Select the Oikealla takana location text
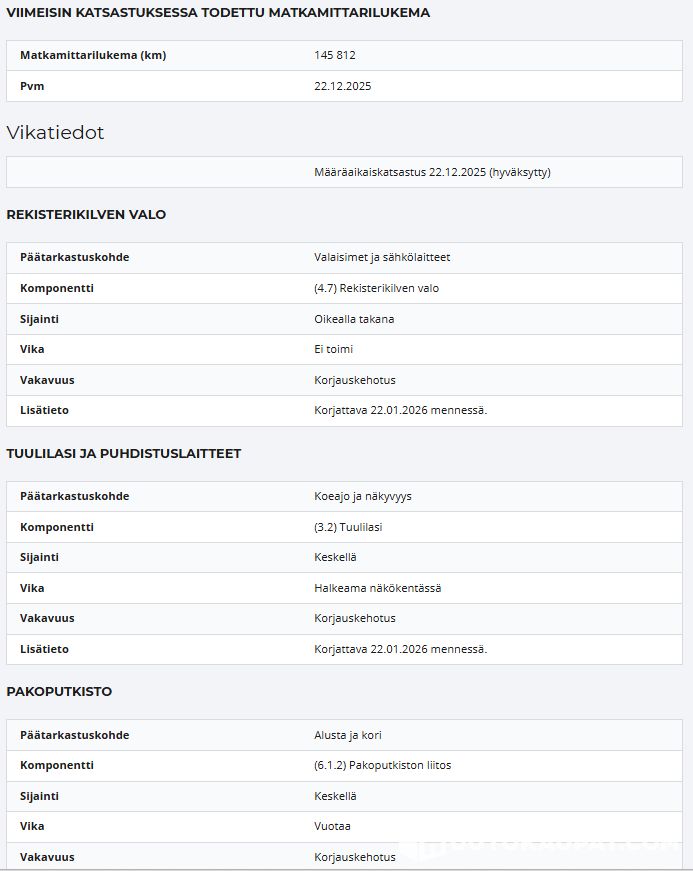The width and height of the screenshot is (693, 871). pyautogui.click(x=354, y=319)
